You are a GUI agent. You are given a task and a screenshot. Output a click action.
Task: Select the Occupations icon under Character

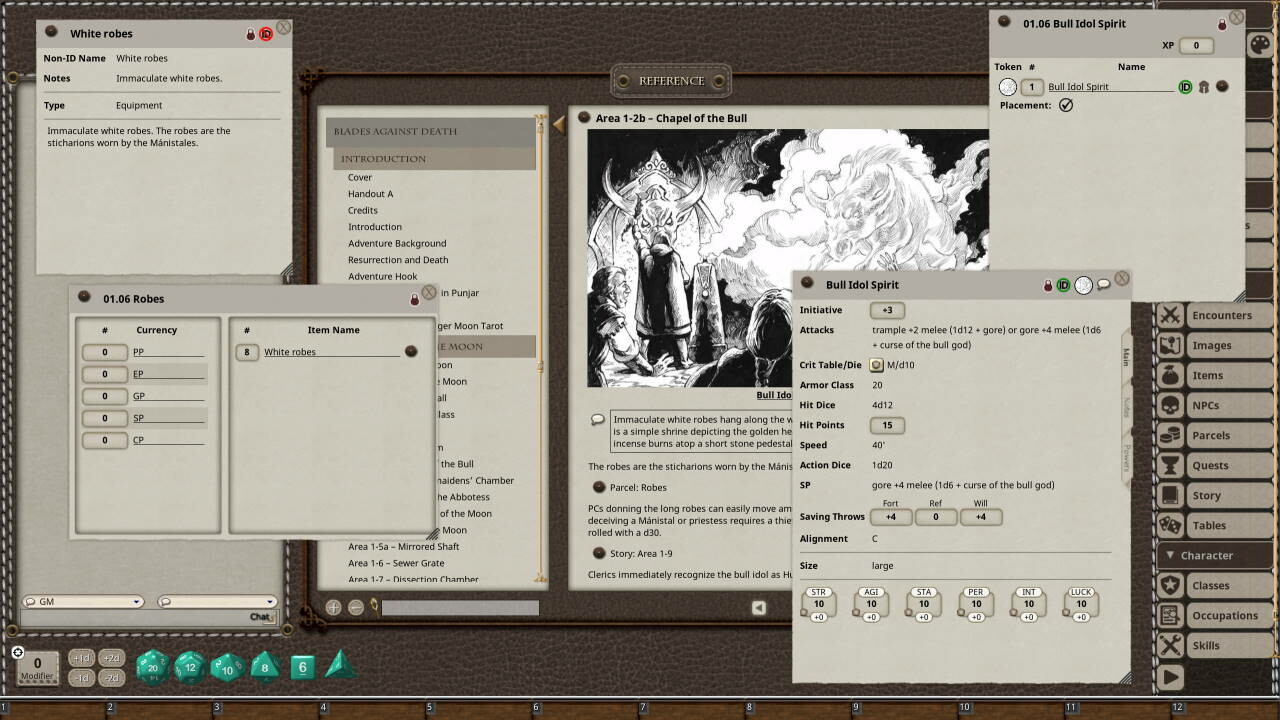point(1170,615)
